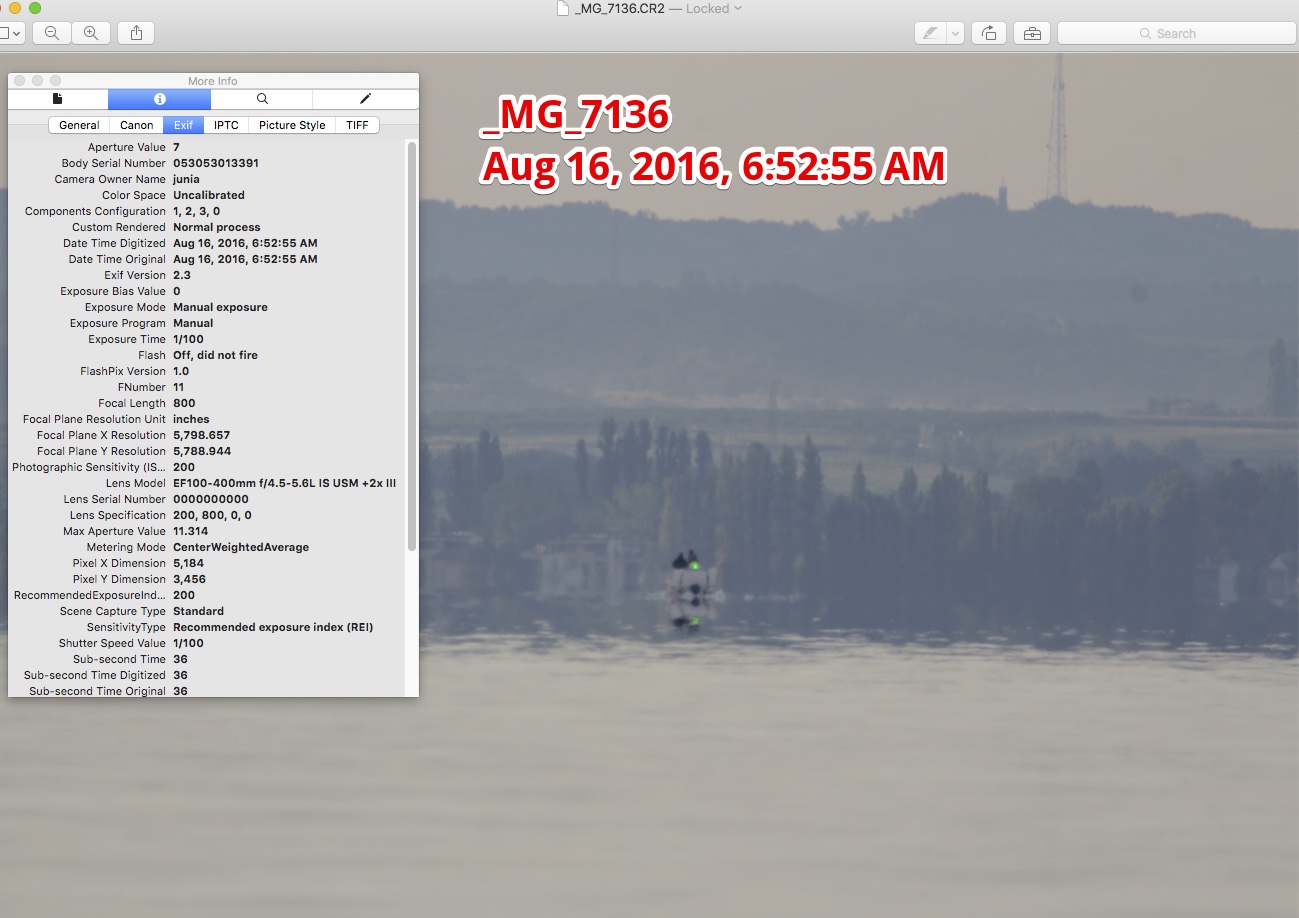Show the Markup toolbar toolbox icon
1299x918 pixels.
pos(1032,33)
